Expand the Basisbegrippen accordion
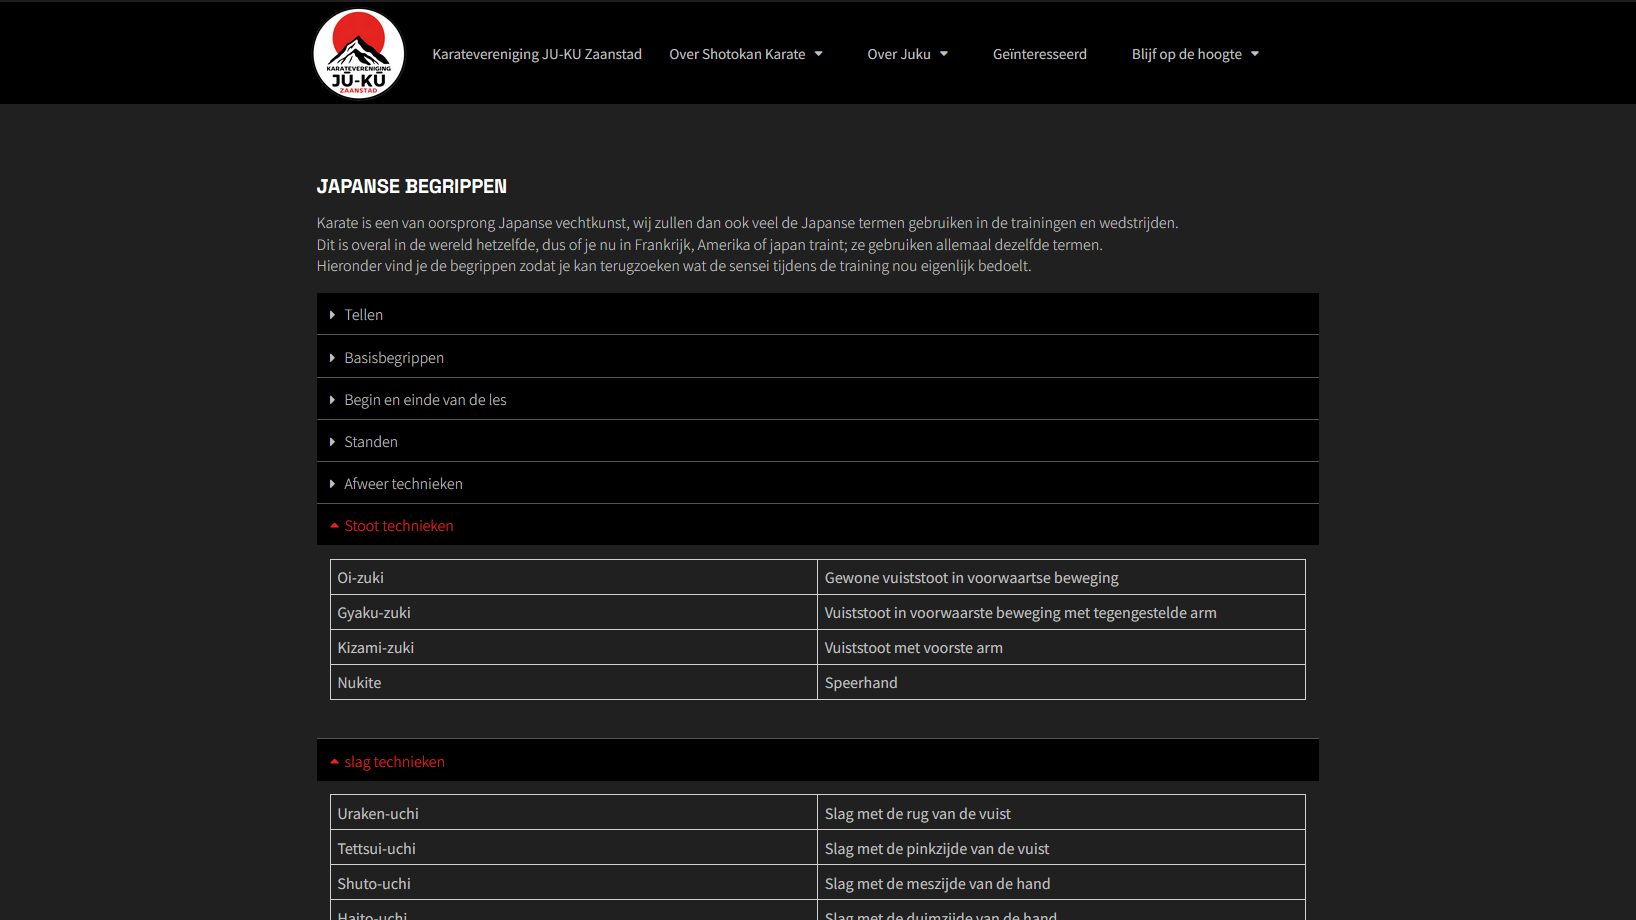 pyautogui.click(x=394, y=358)
